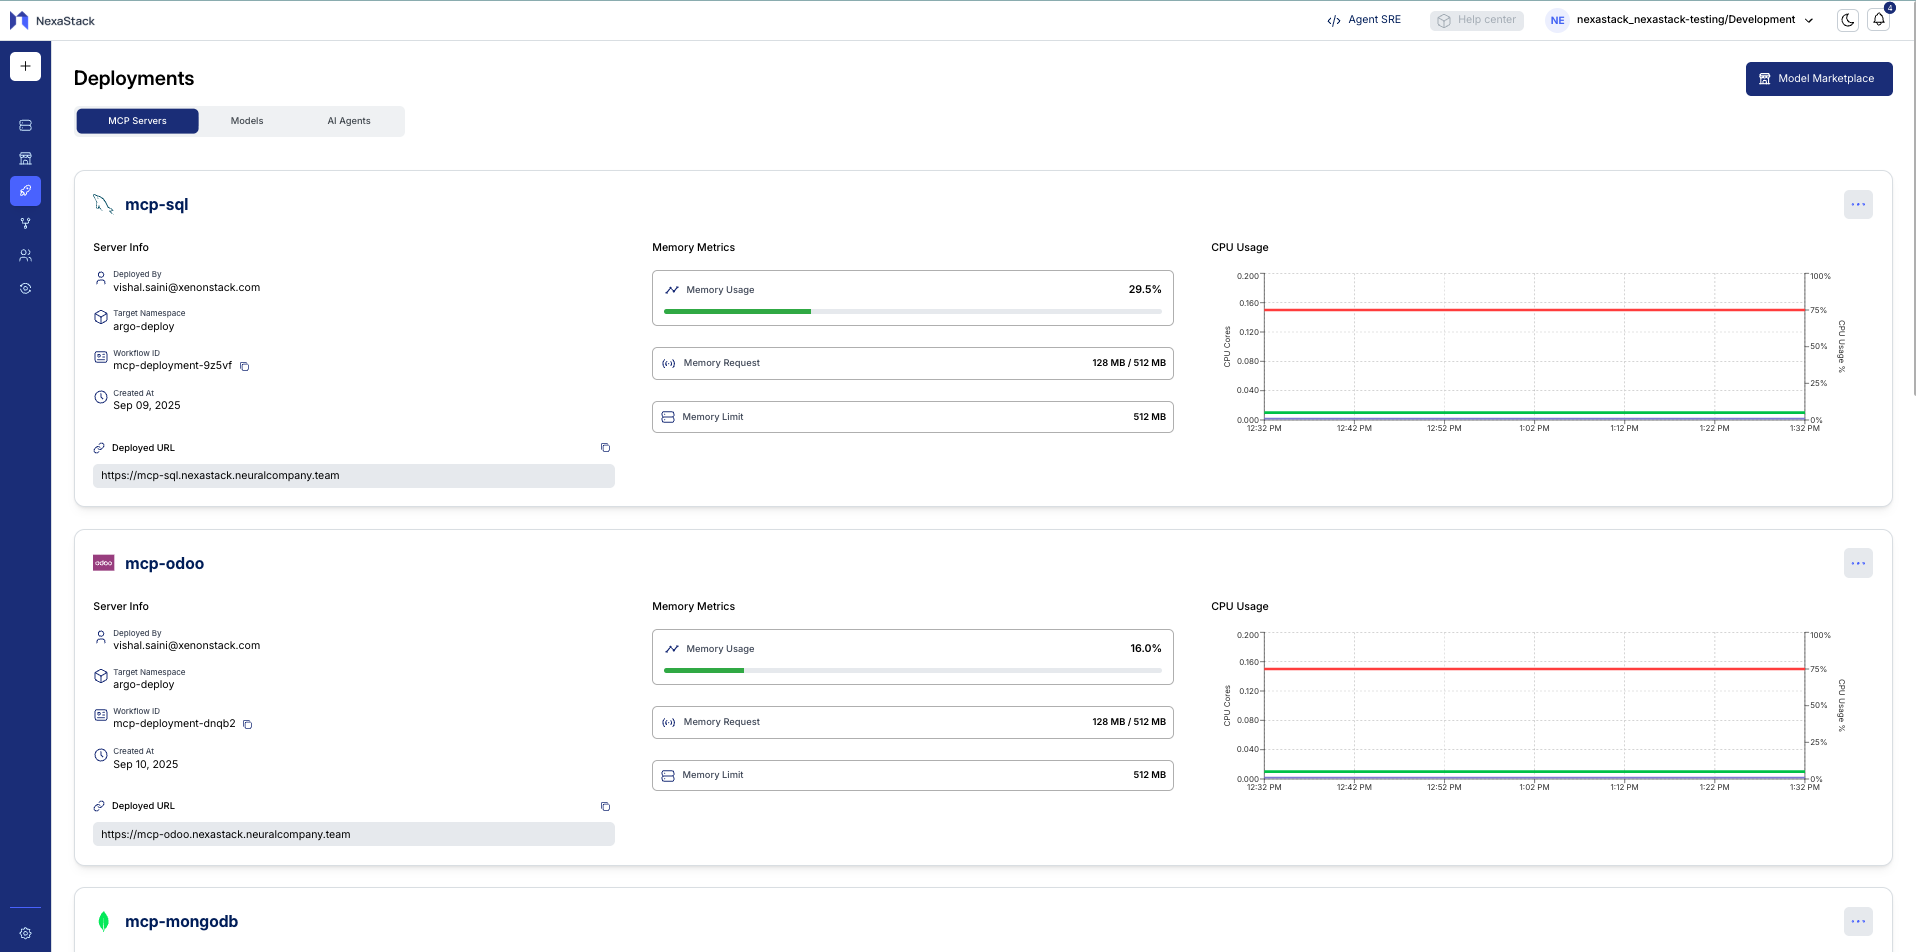
Task: Click the plus button in sidebar
Action: (x=25, y=66)
